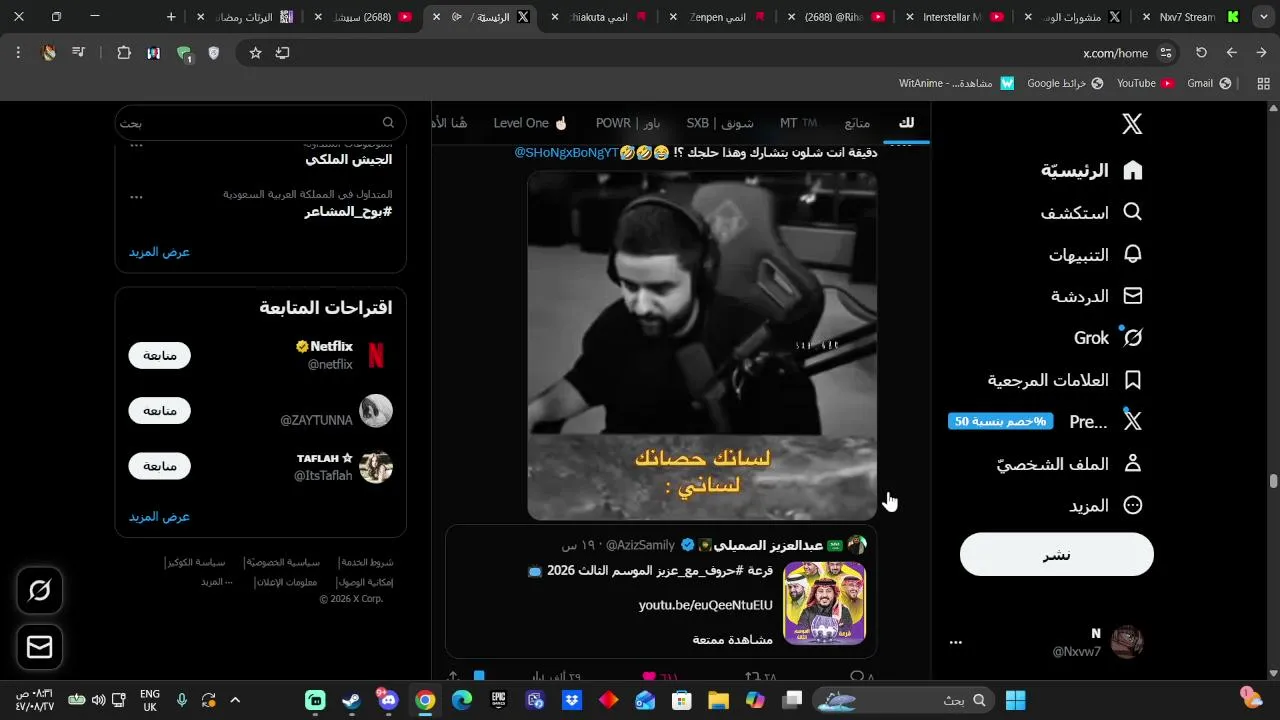Open the #بوح_المشاعر trending topic
This screenshot has height=720, width=1280.
tap(348, 212)
